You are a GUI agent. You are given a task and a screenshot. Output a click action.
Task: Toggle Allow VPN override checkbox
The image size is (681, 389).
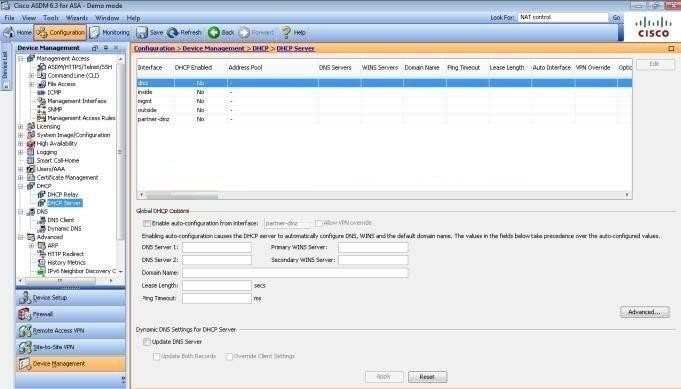click(318, 223)
